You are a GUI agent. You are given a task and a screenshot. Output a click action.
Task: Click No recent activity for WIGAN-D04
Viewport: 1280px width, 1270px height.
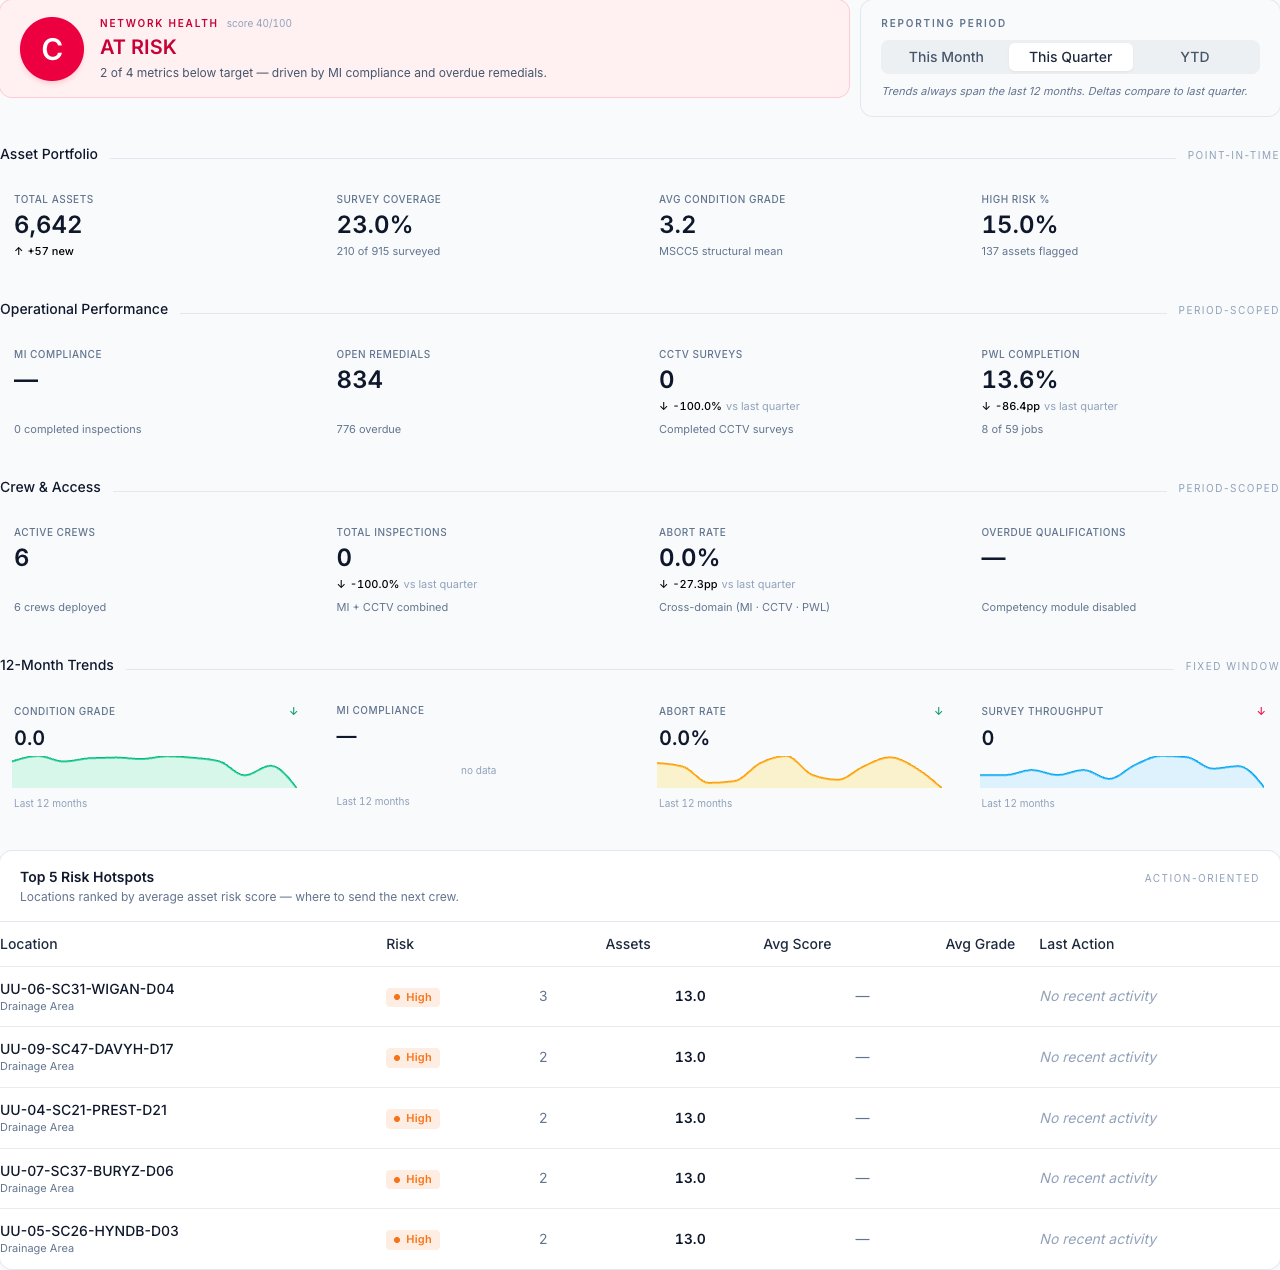(x=1098, y=996)
